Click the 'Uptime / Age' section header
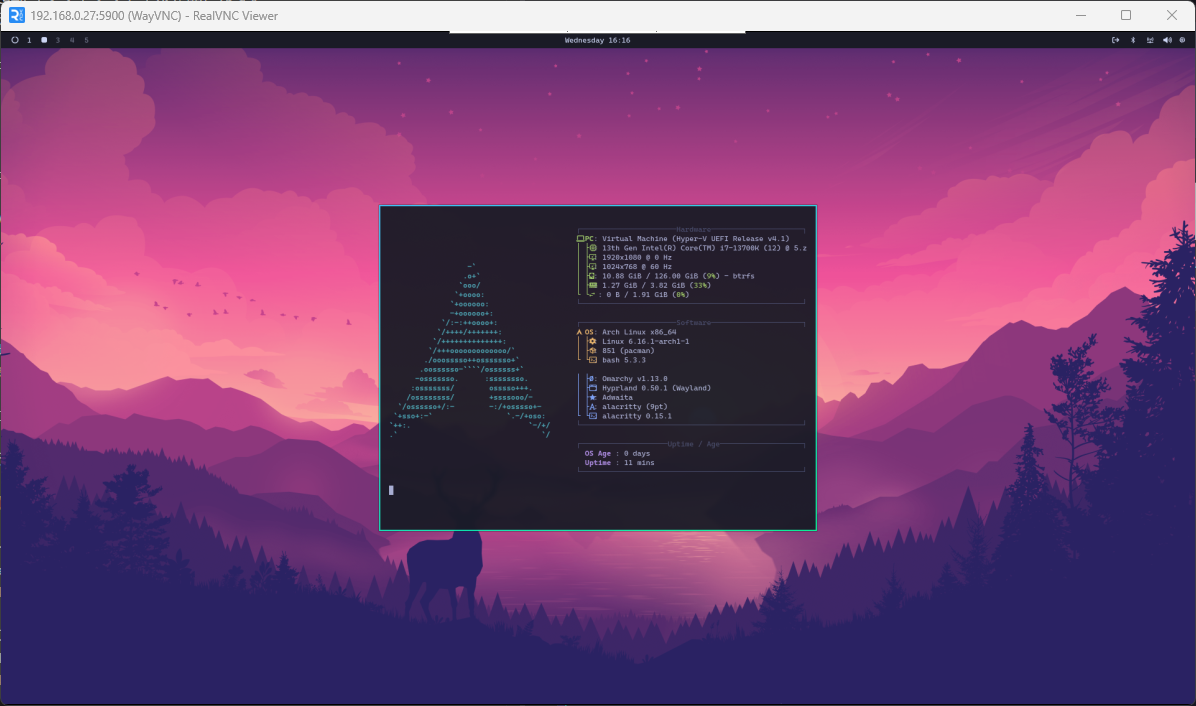The image size is (1196, 706). [x=693, y=444]
